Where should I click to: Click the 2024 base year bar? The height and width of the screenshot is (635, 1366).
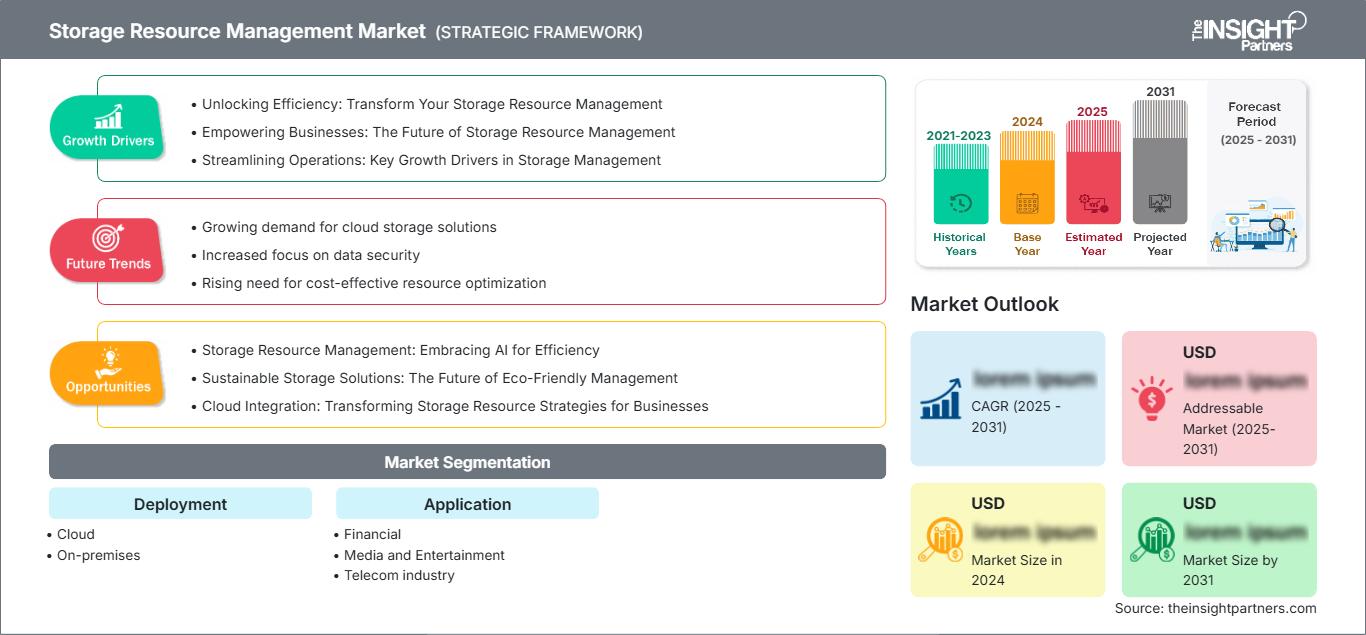[1027, 177]
